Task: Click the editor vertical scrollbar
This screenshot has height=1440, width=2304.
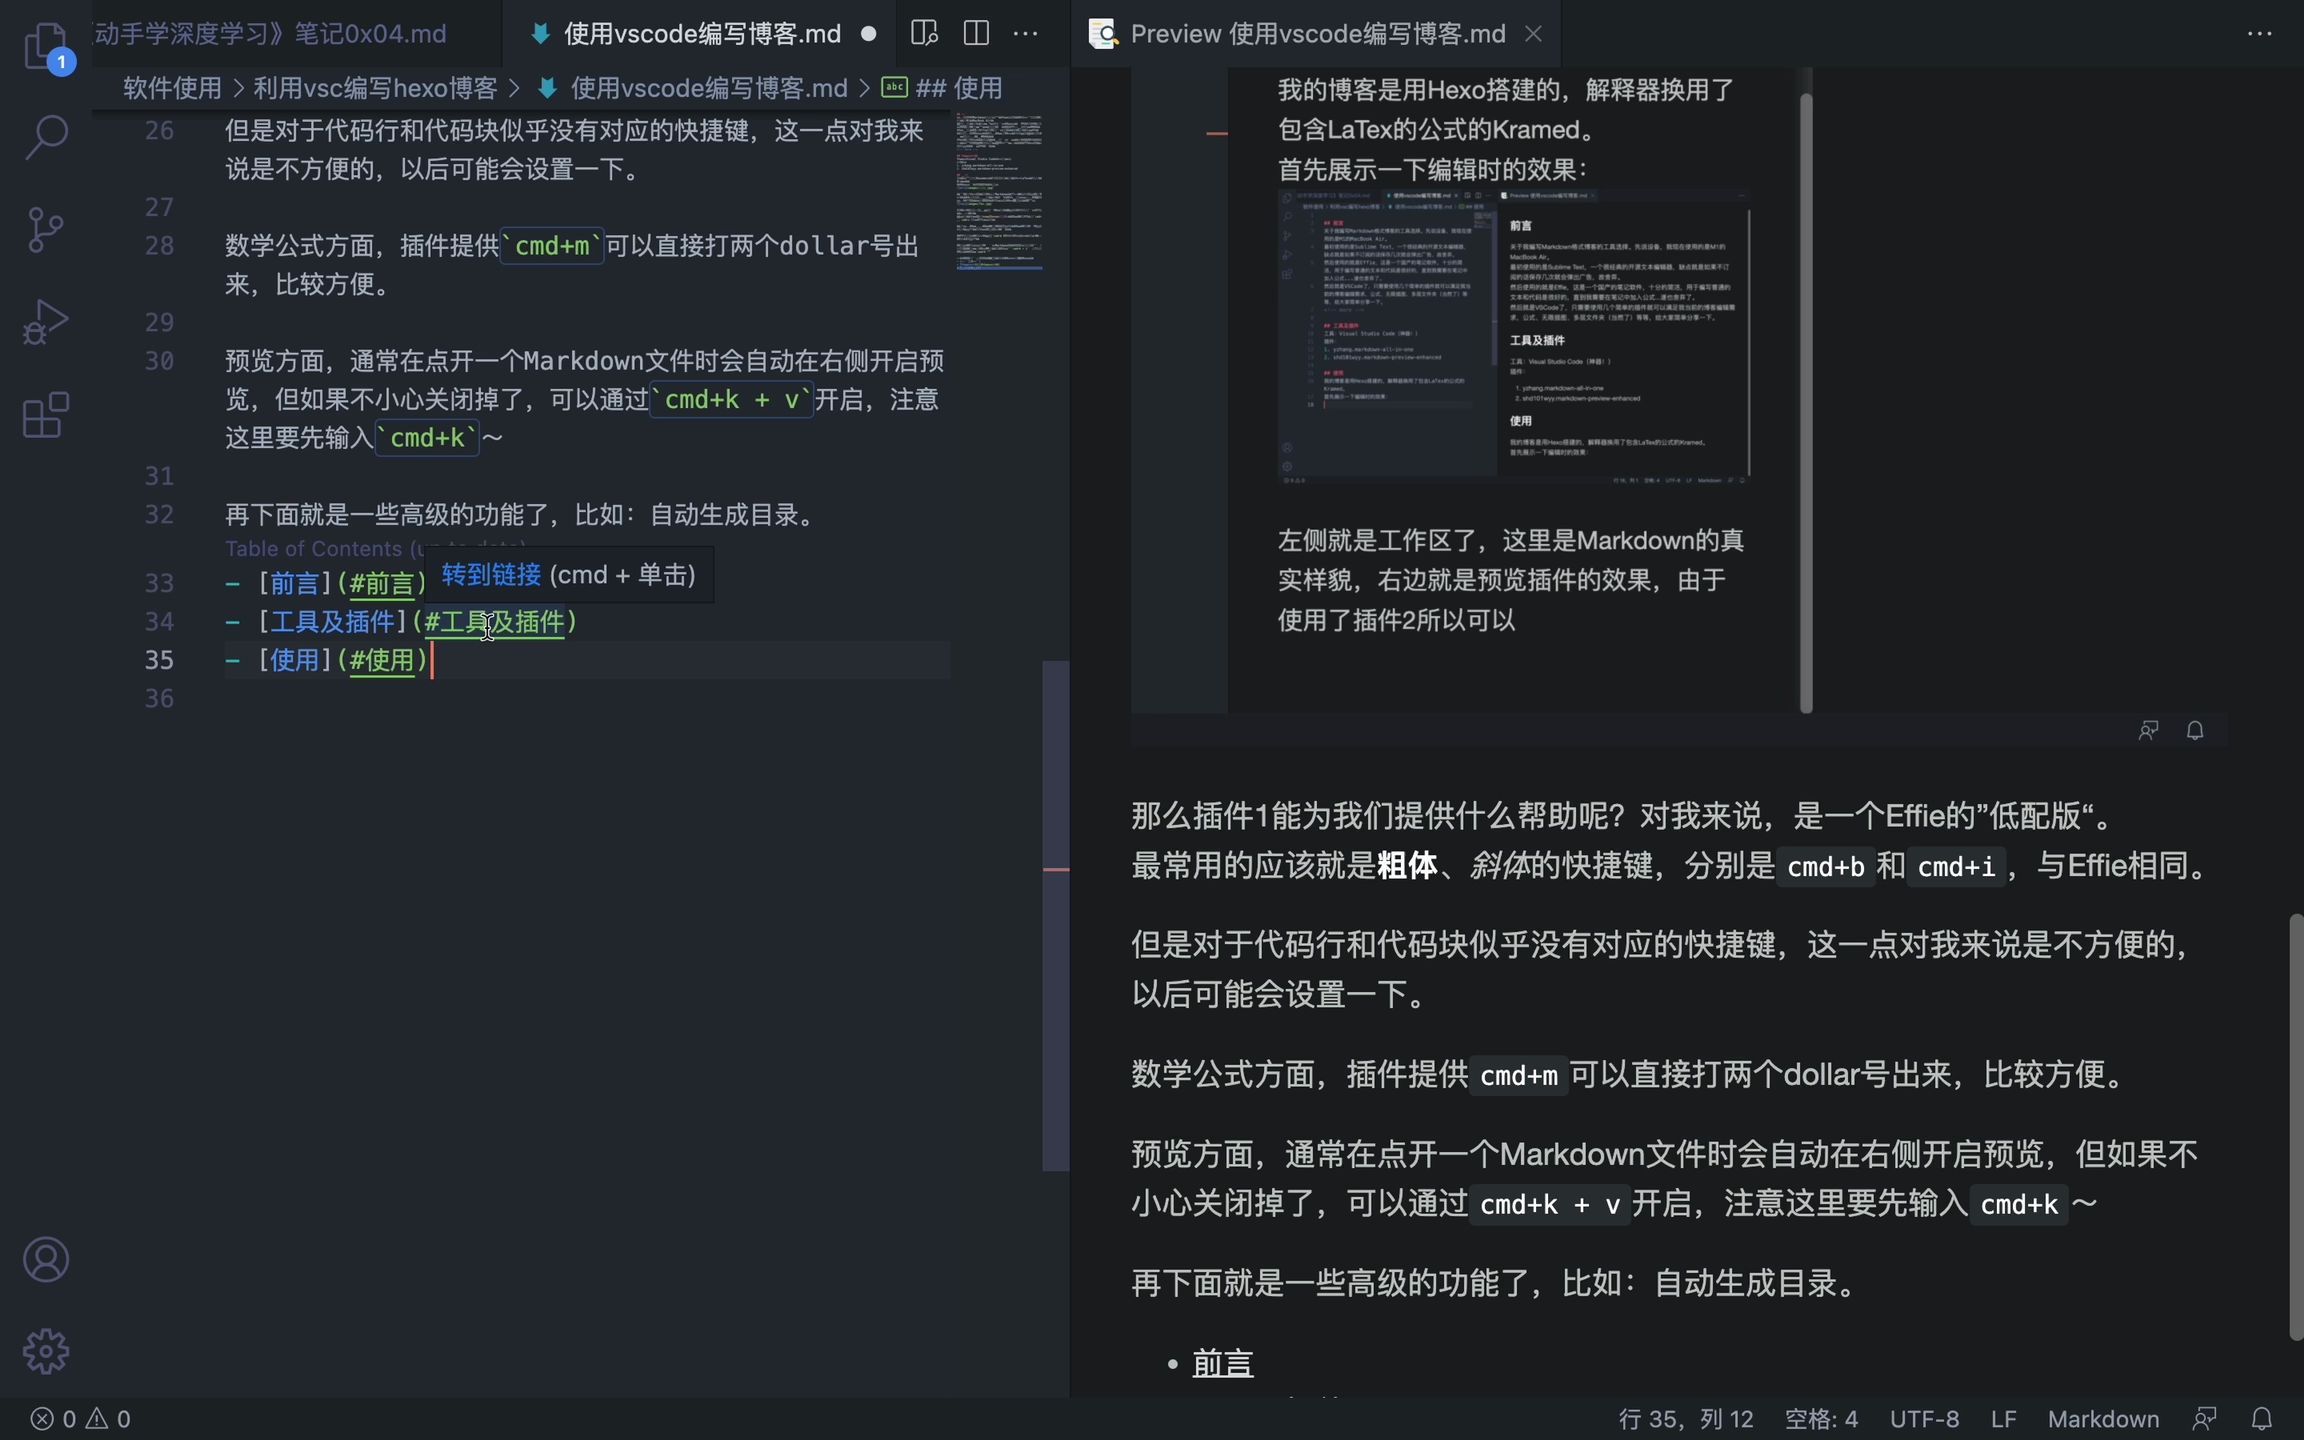Action: (1055, 915)
